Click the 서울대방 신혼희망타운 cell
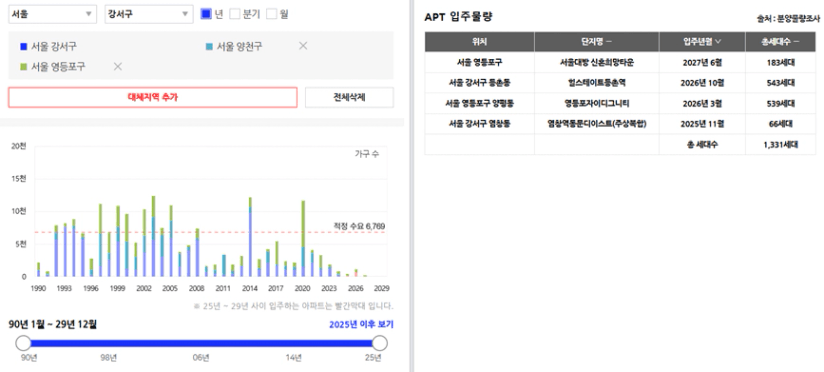Image resolution: width=824 pixels, height=372 pixels. (x=596, y=62)
